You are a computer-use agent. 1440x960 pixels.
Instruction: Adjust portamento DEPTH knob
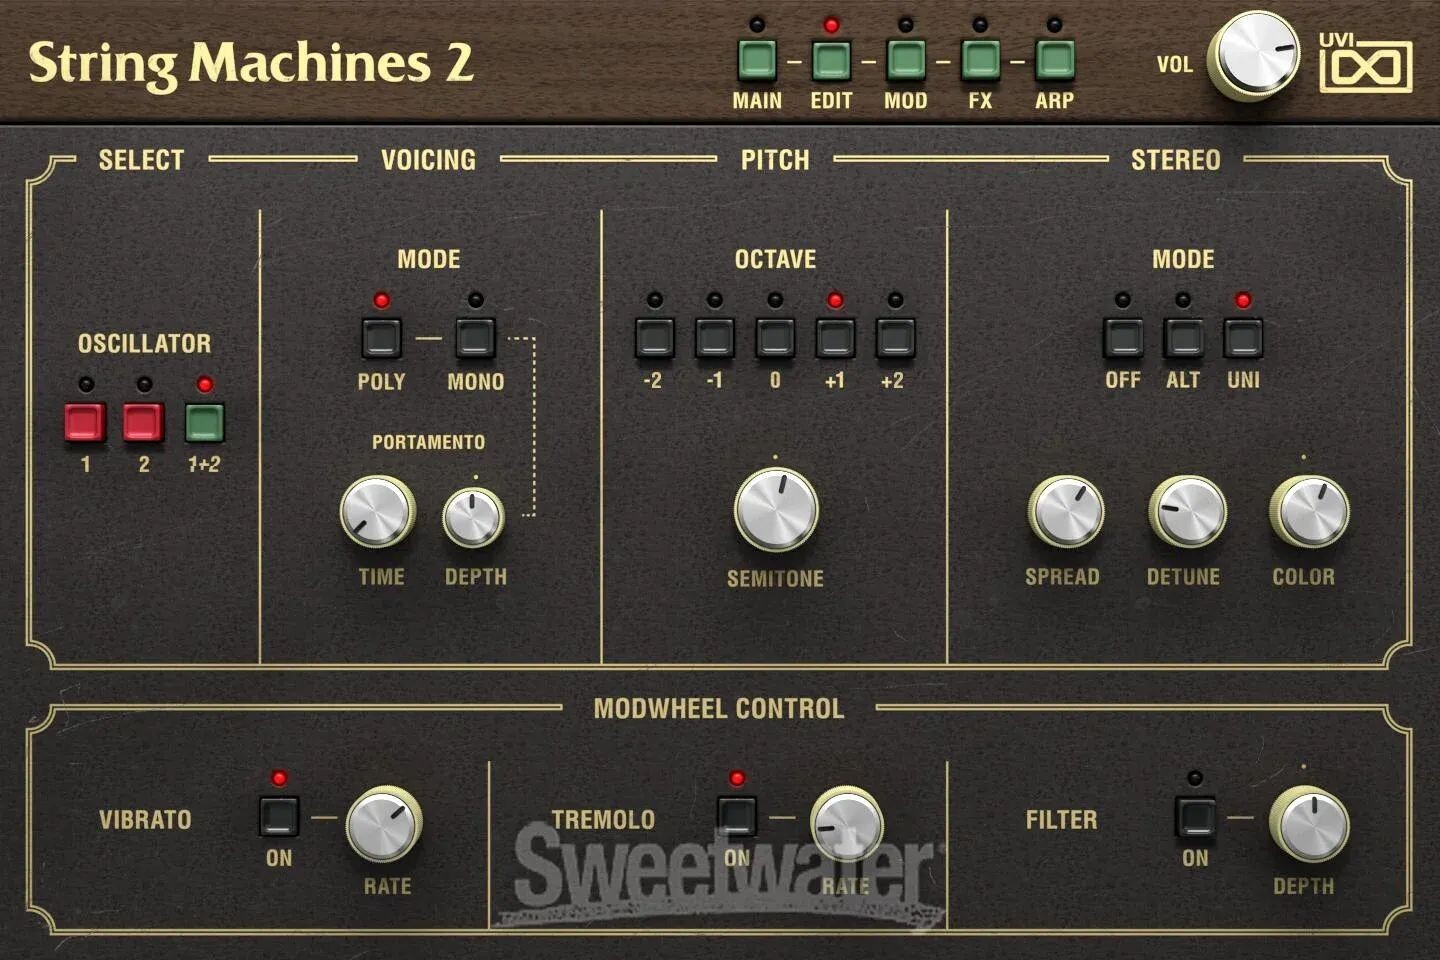(473, 517)
